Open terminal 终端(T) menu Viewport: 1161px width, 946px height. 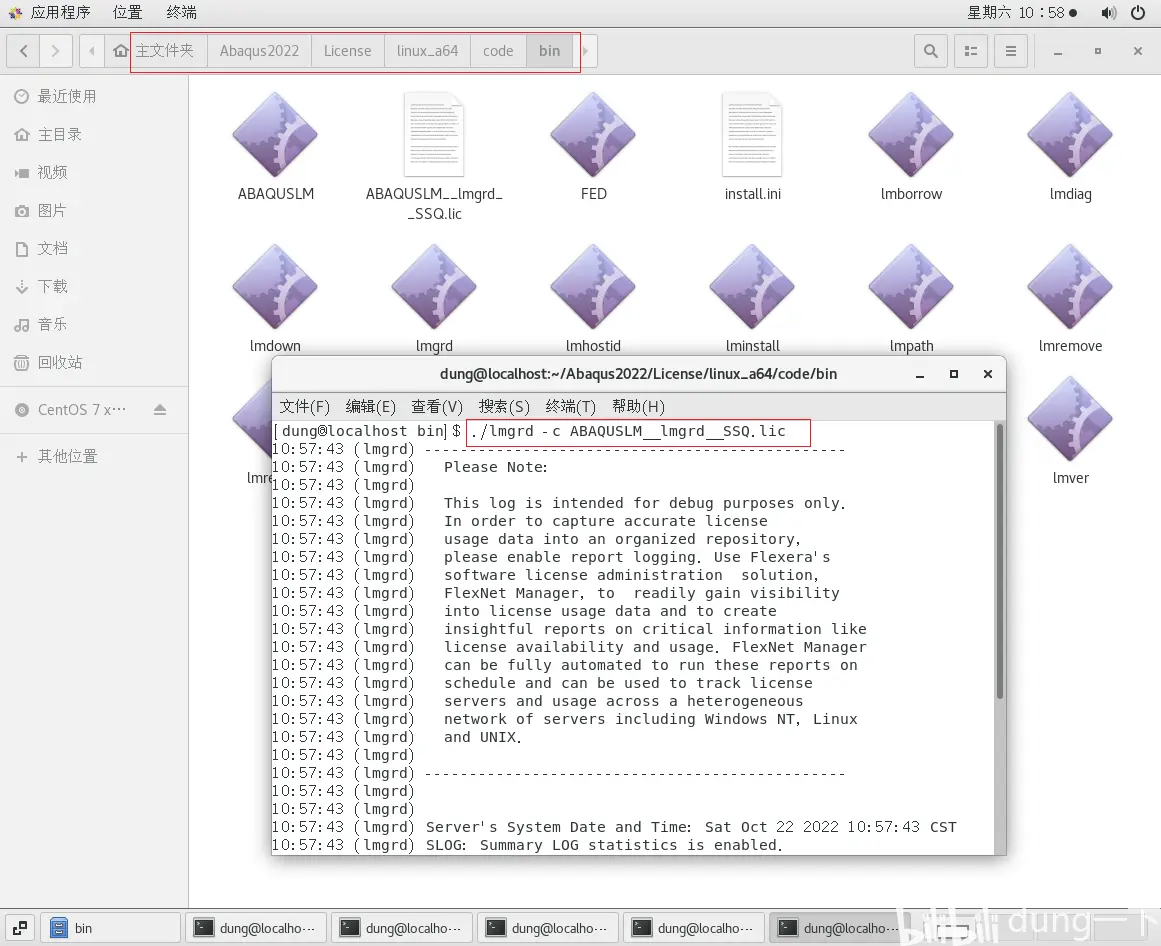[570, 406]
